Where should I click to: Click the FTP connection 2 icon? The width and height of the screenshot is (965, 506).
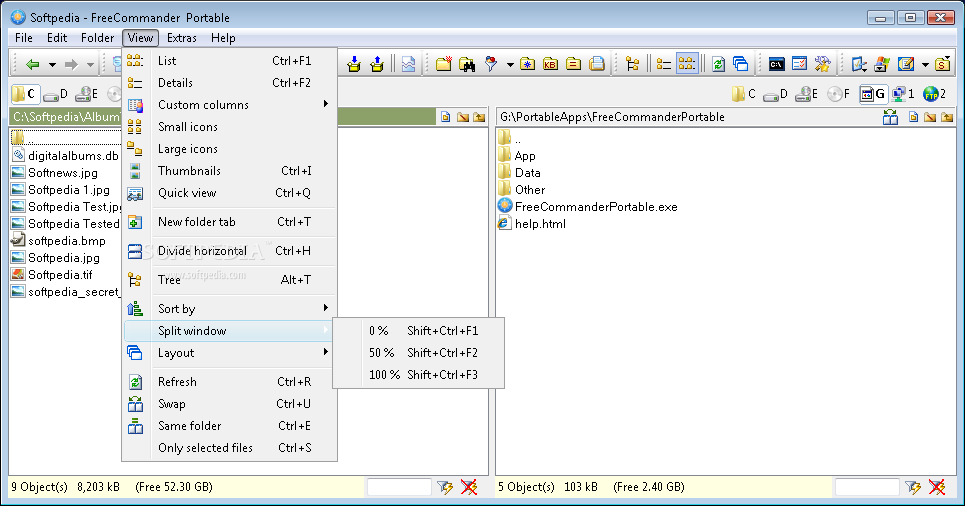coord(934,94)
